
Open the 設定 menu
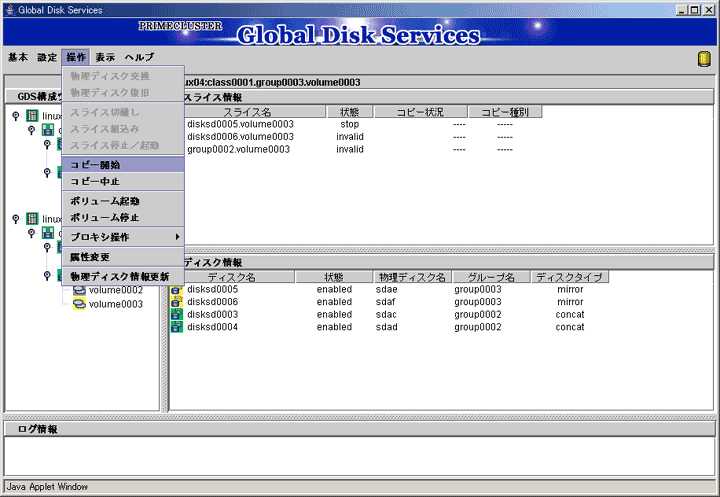coord(47,57)
